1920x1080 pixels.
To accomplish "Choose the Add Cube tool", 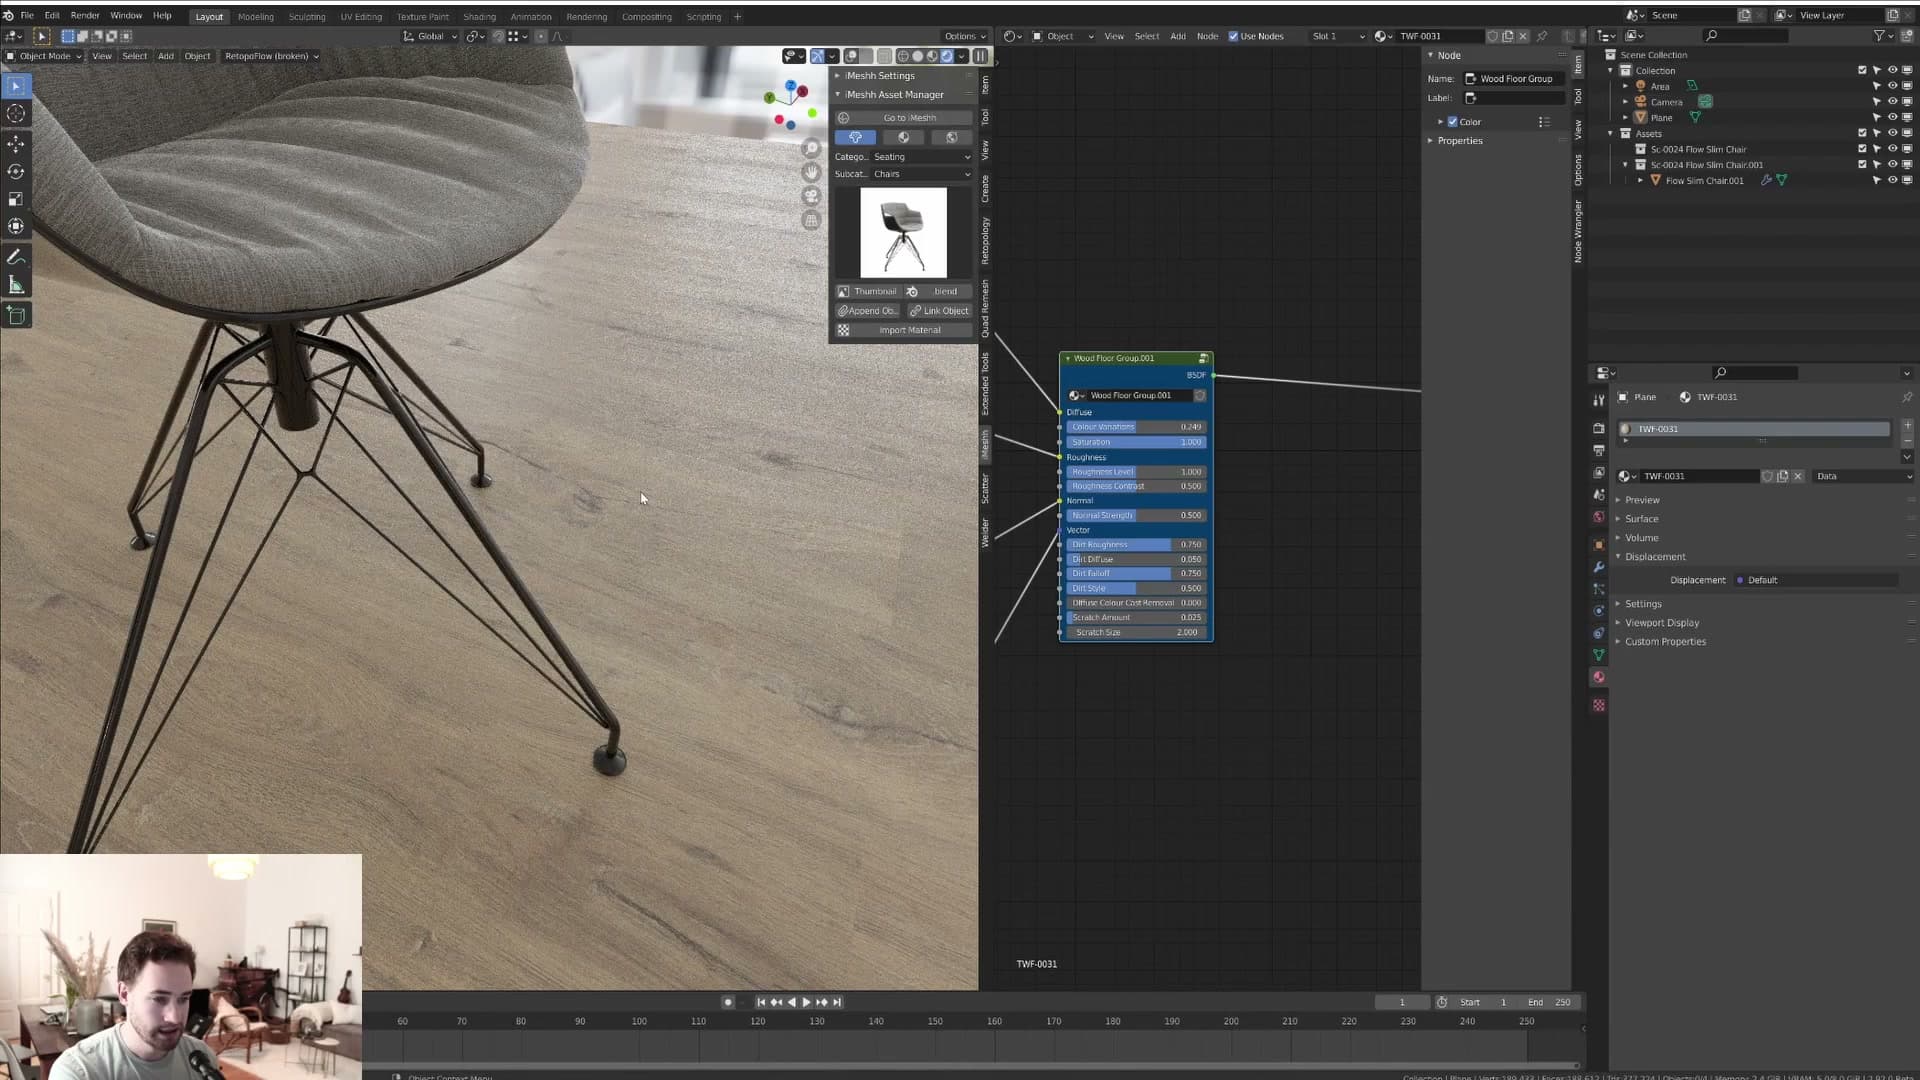I will click(x=16, y=316).
